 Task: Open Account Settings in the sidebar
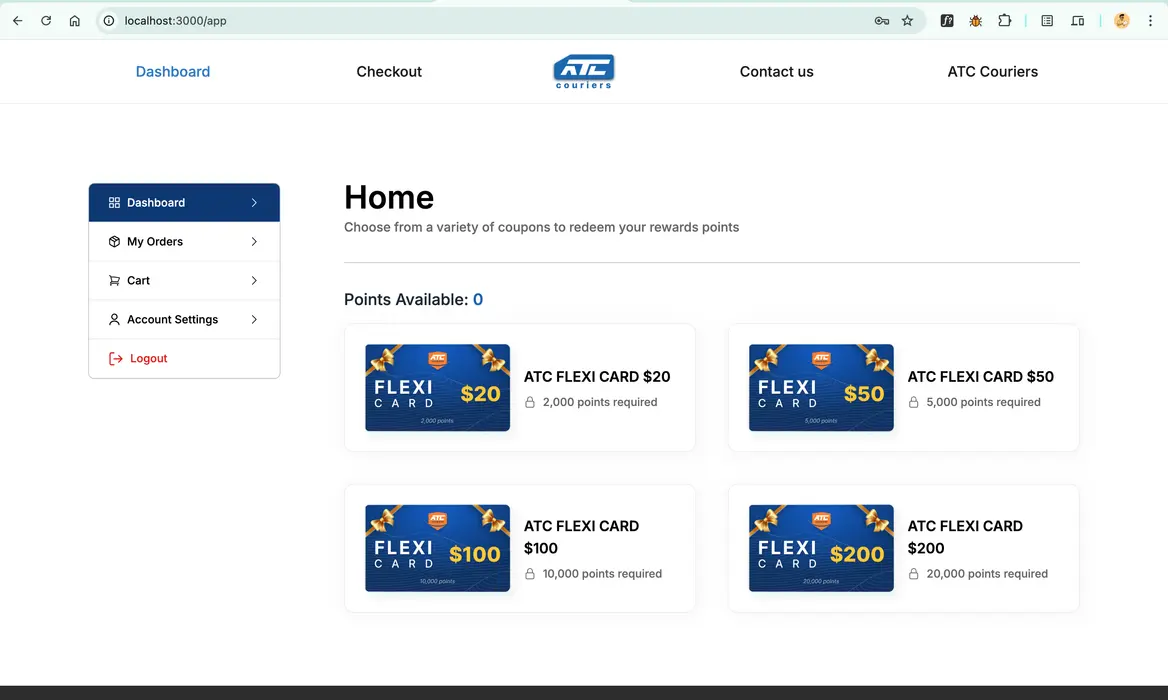184,319
